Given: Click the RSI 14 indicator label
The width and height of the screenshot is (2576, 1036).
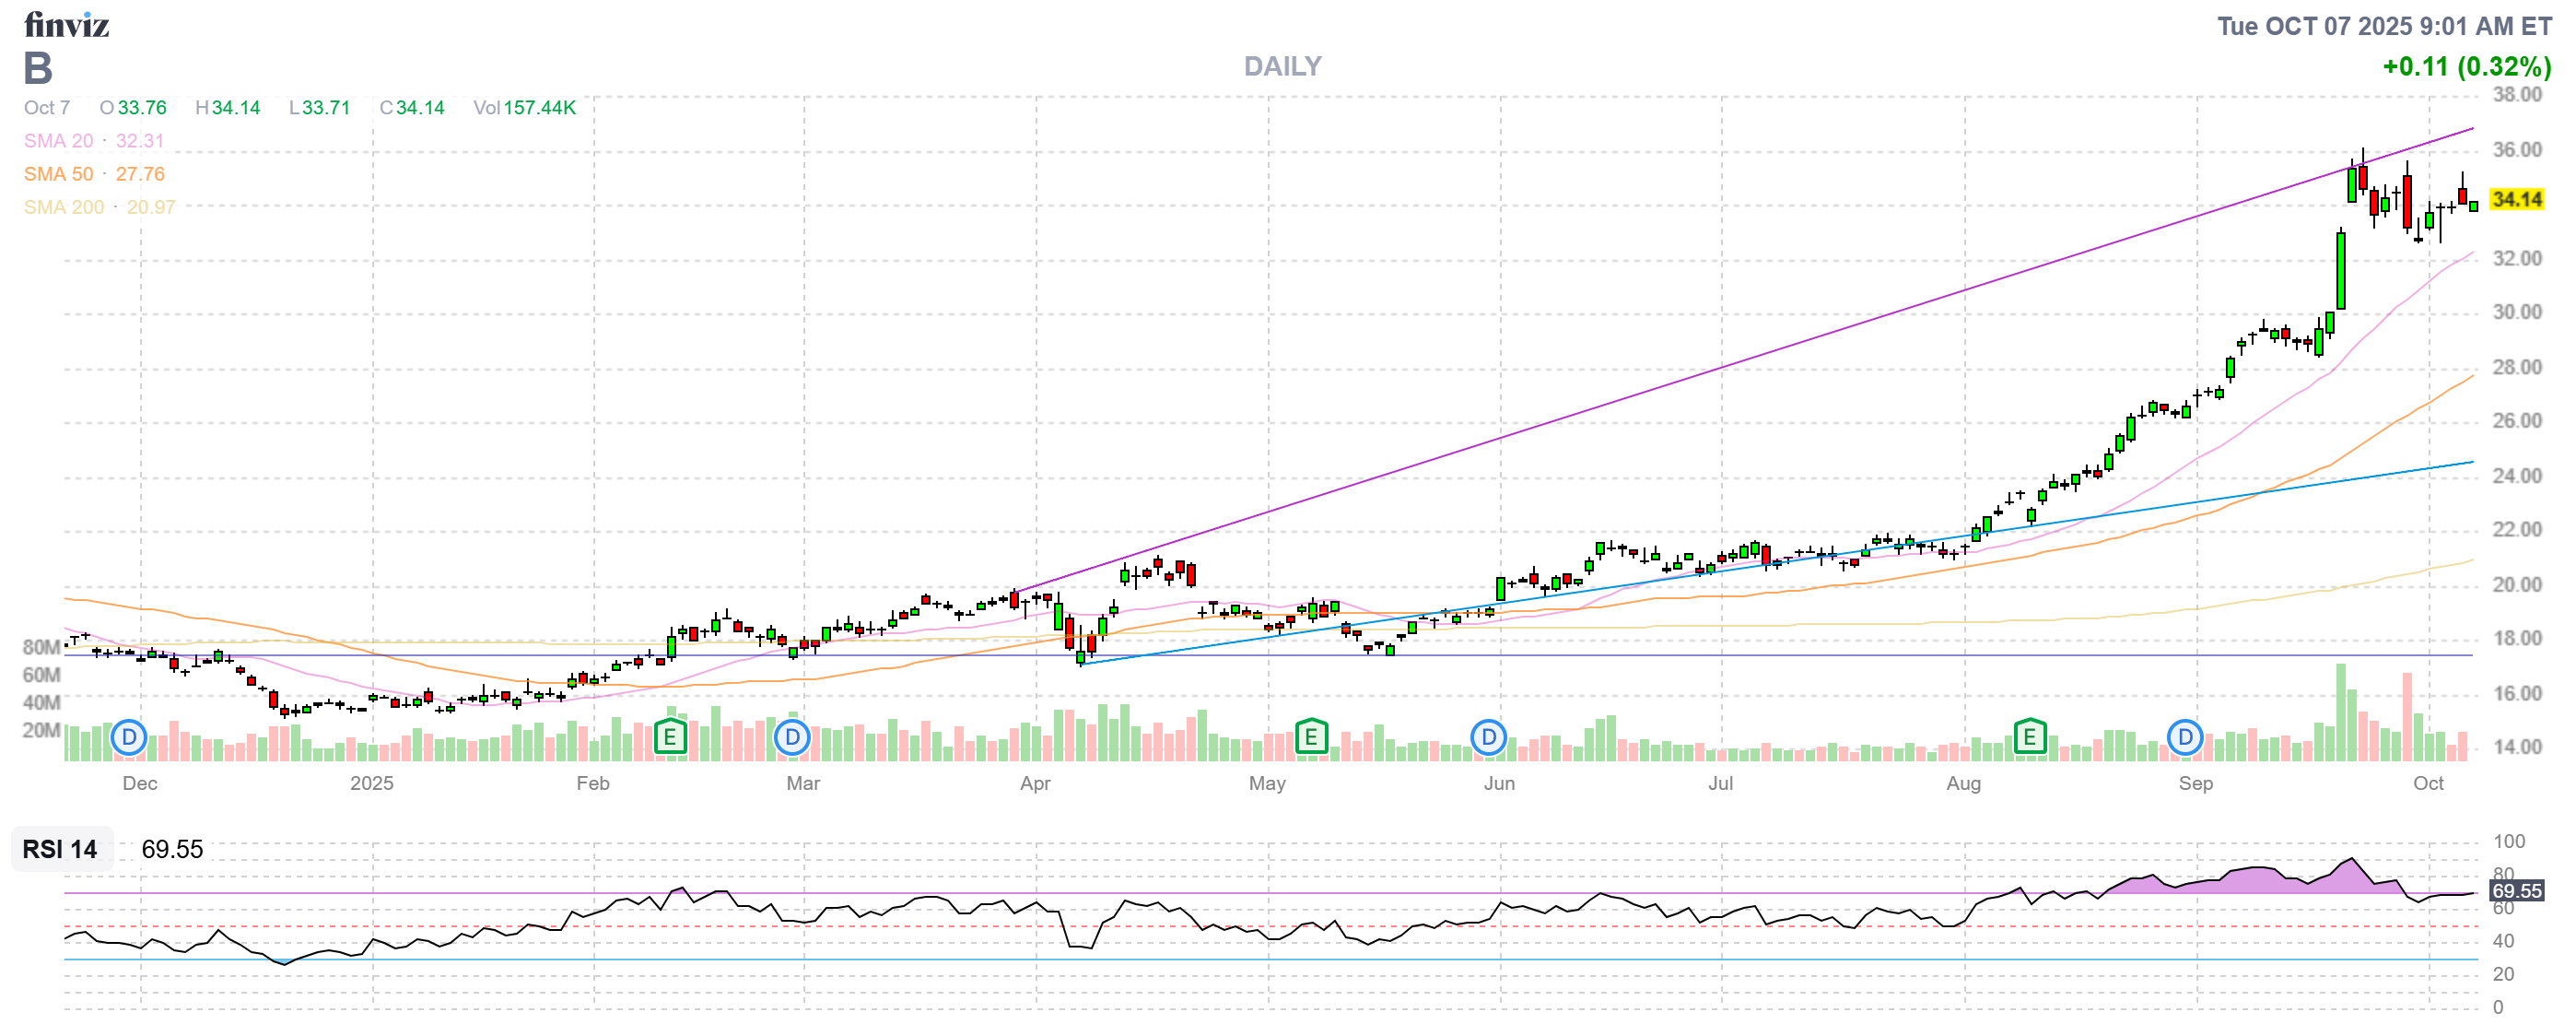Looking at the screenshot, I should [x=60, y=850].
